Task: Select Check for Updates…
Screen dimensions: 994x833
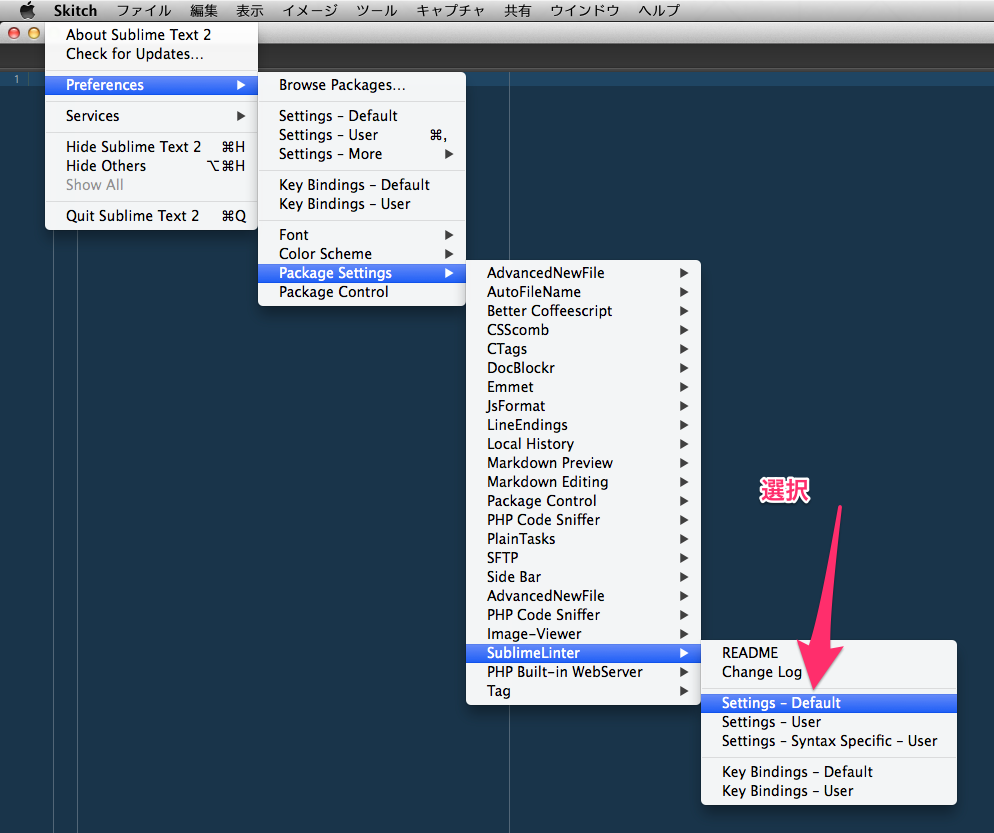Action: pos(152,54)
